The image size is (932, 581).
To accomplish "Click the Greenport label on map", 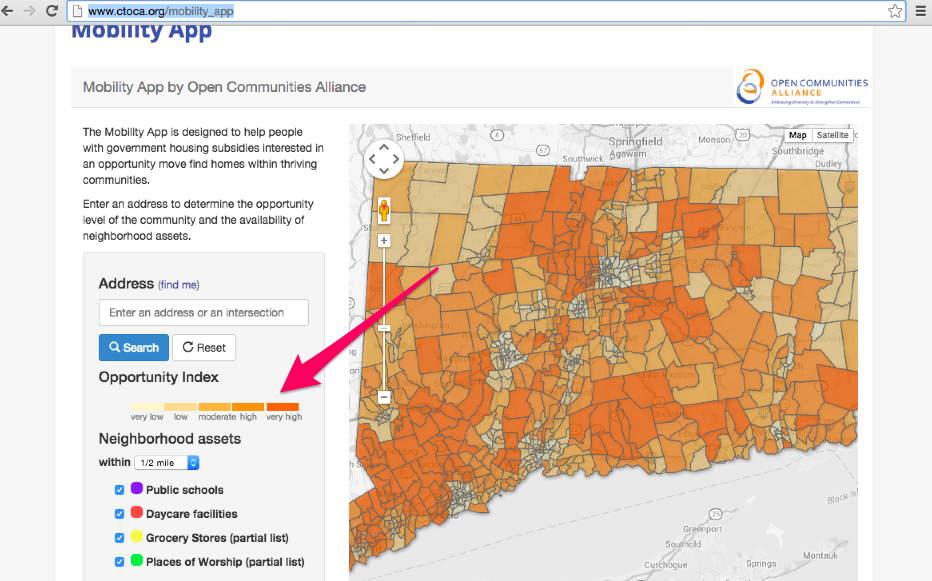I will pos(703,529).
